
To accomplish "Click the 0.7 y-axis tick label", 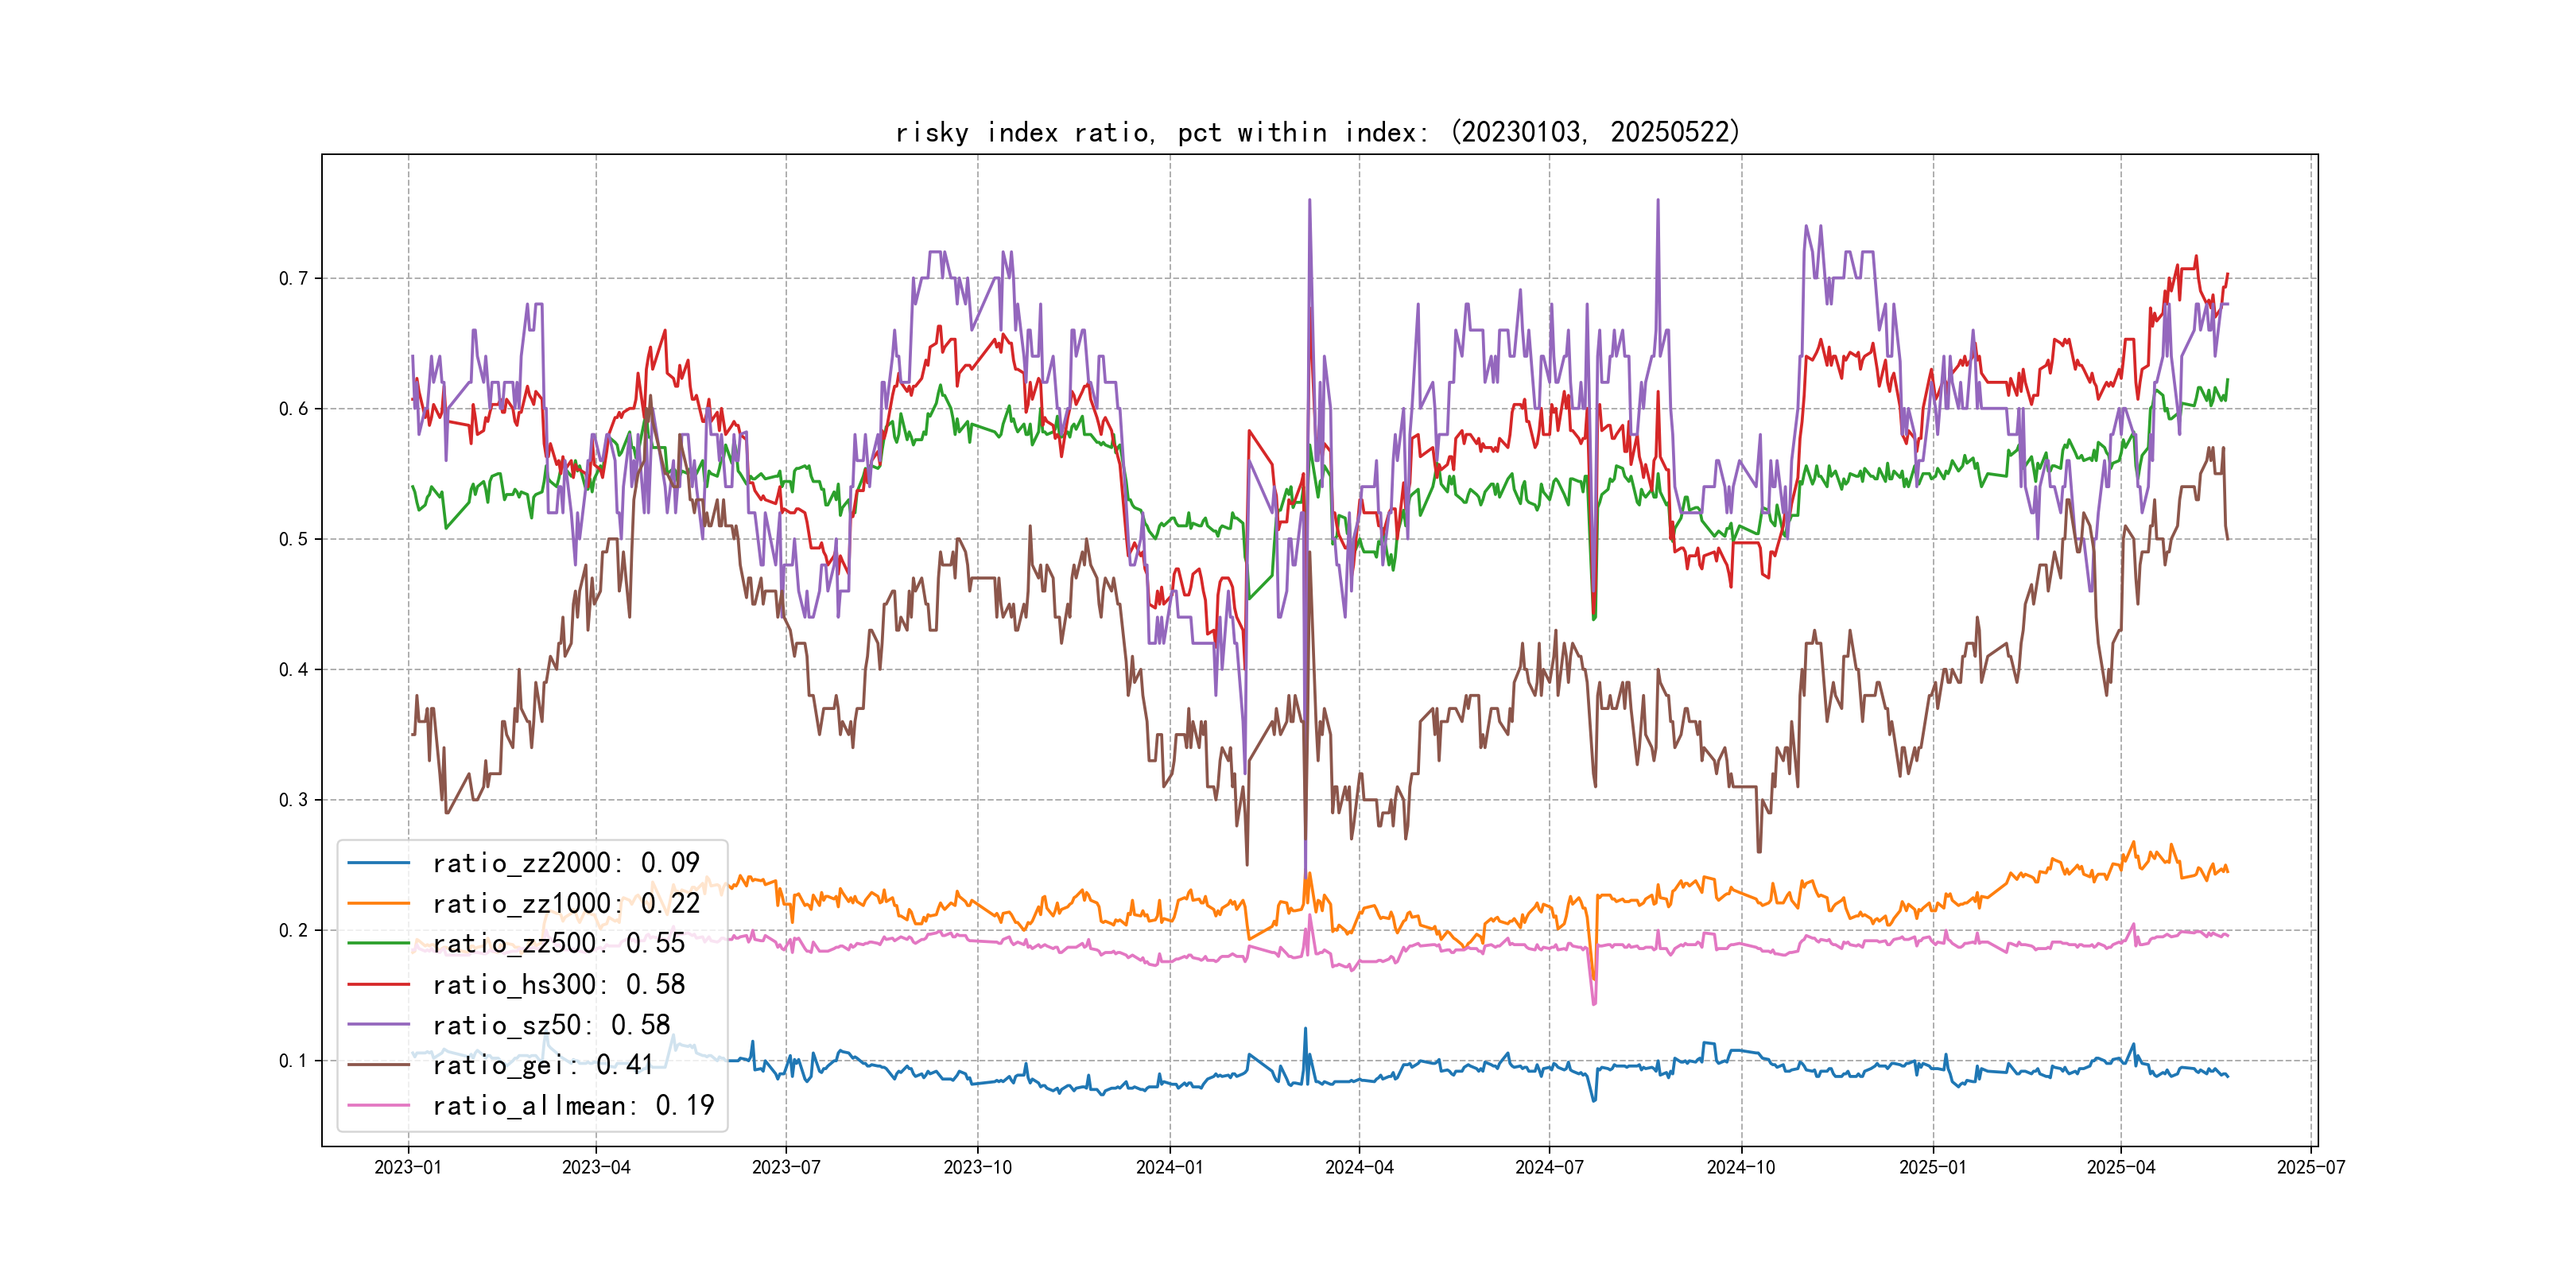I will (293, 279).
